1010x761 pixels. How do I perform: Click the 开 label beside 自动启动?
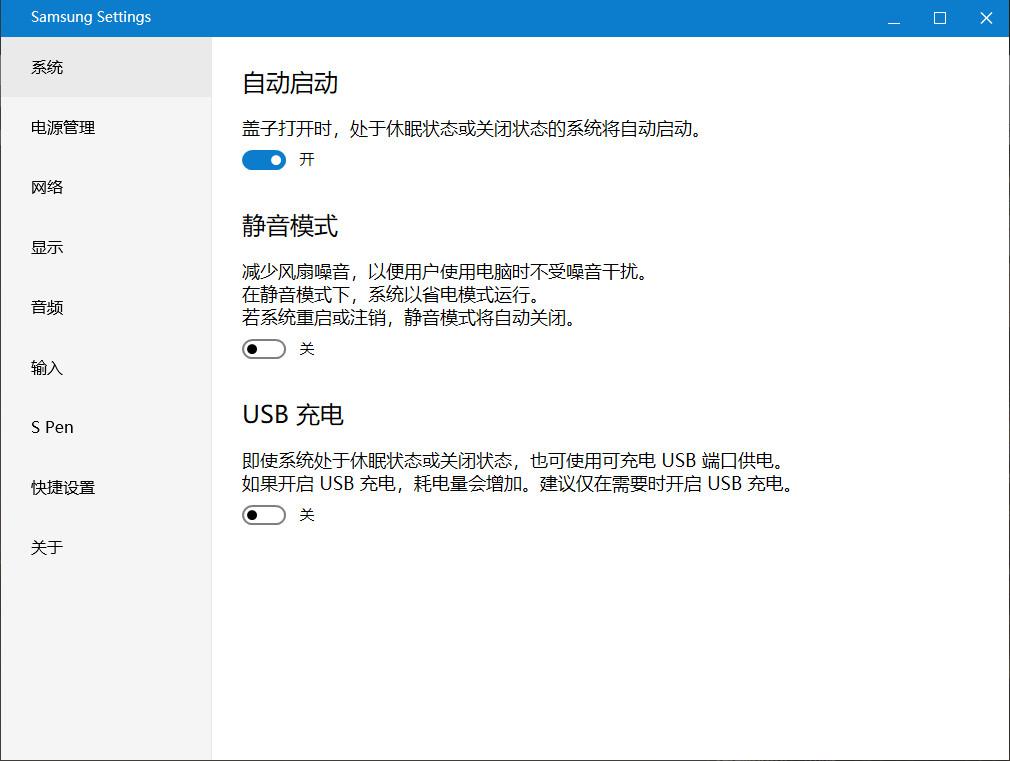pyautogui.click(x=305, y=159)
